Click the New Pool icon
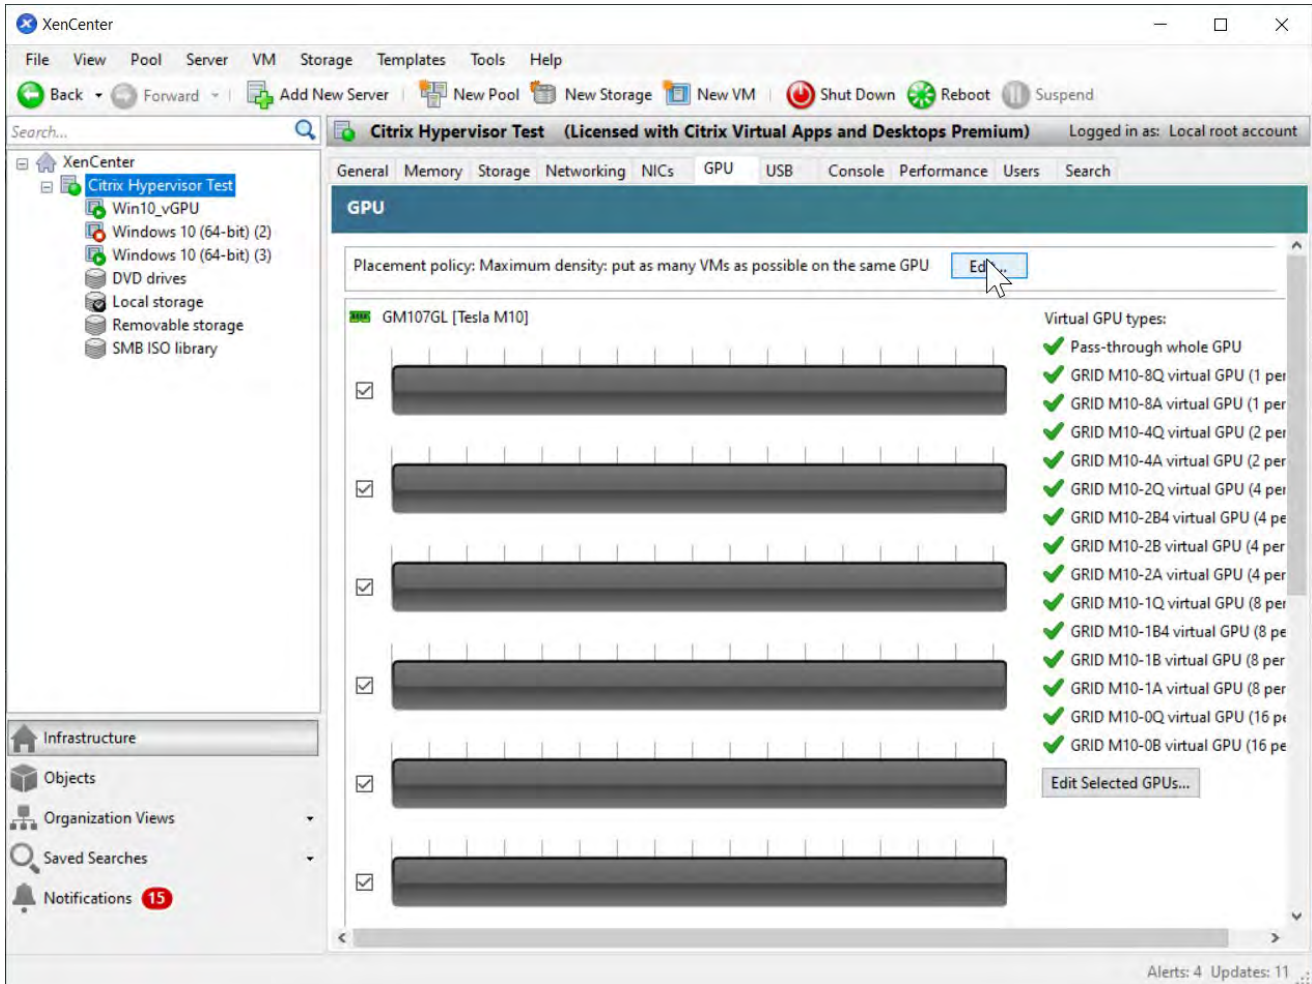1312x984 pixels. 433,94
